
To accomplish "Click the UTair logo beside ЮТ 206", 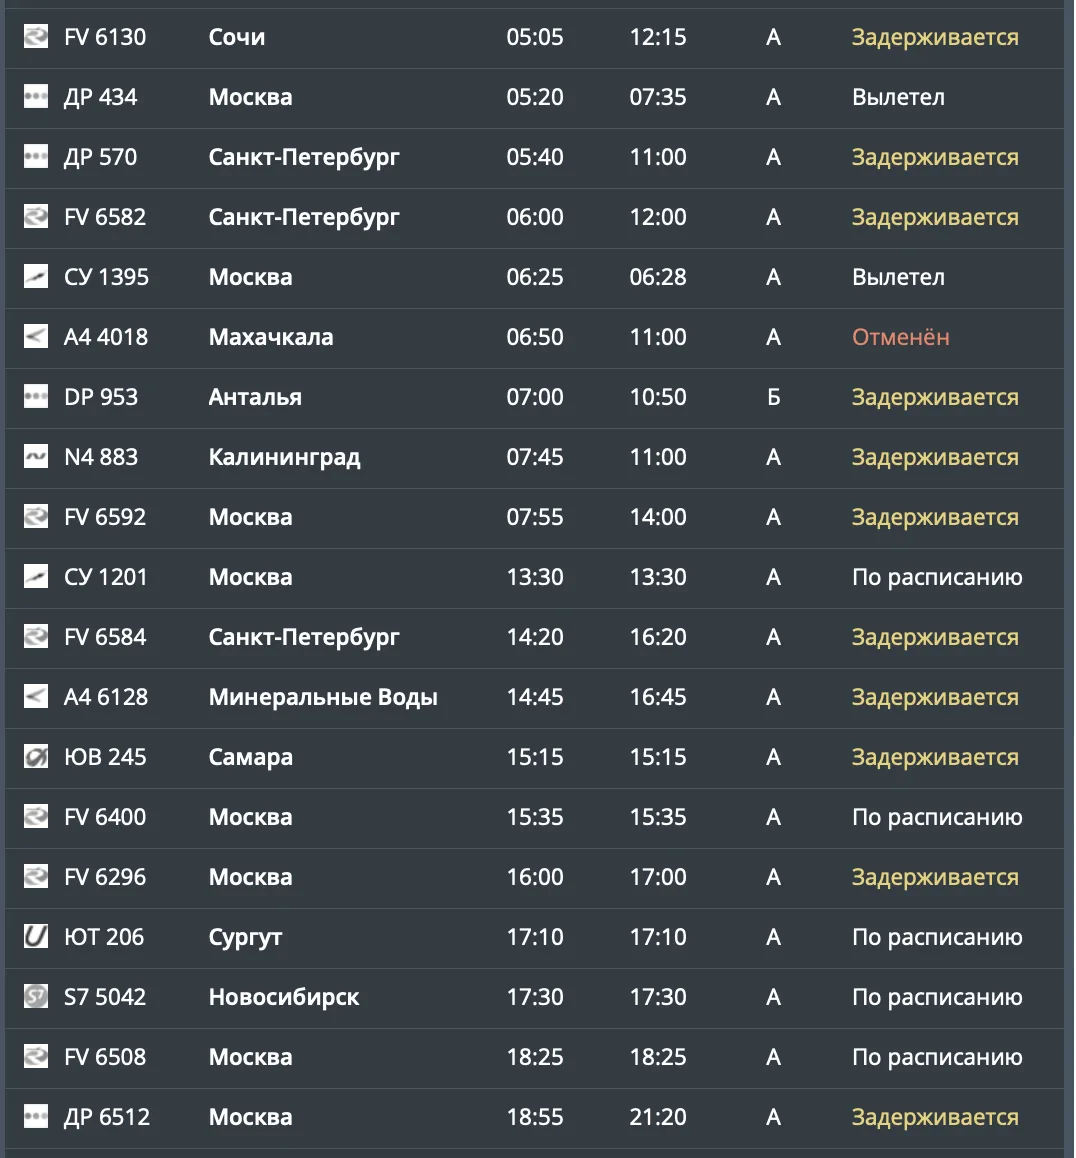I will pyautogui.click(x=35, y=936).
